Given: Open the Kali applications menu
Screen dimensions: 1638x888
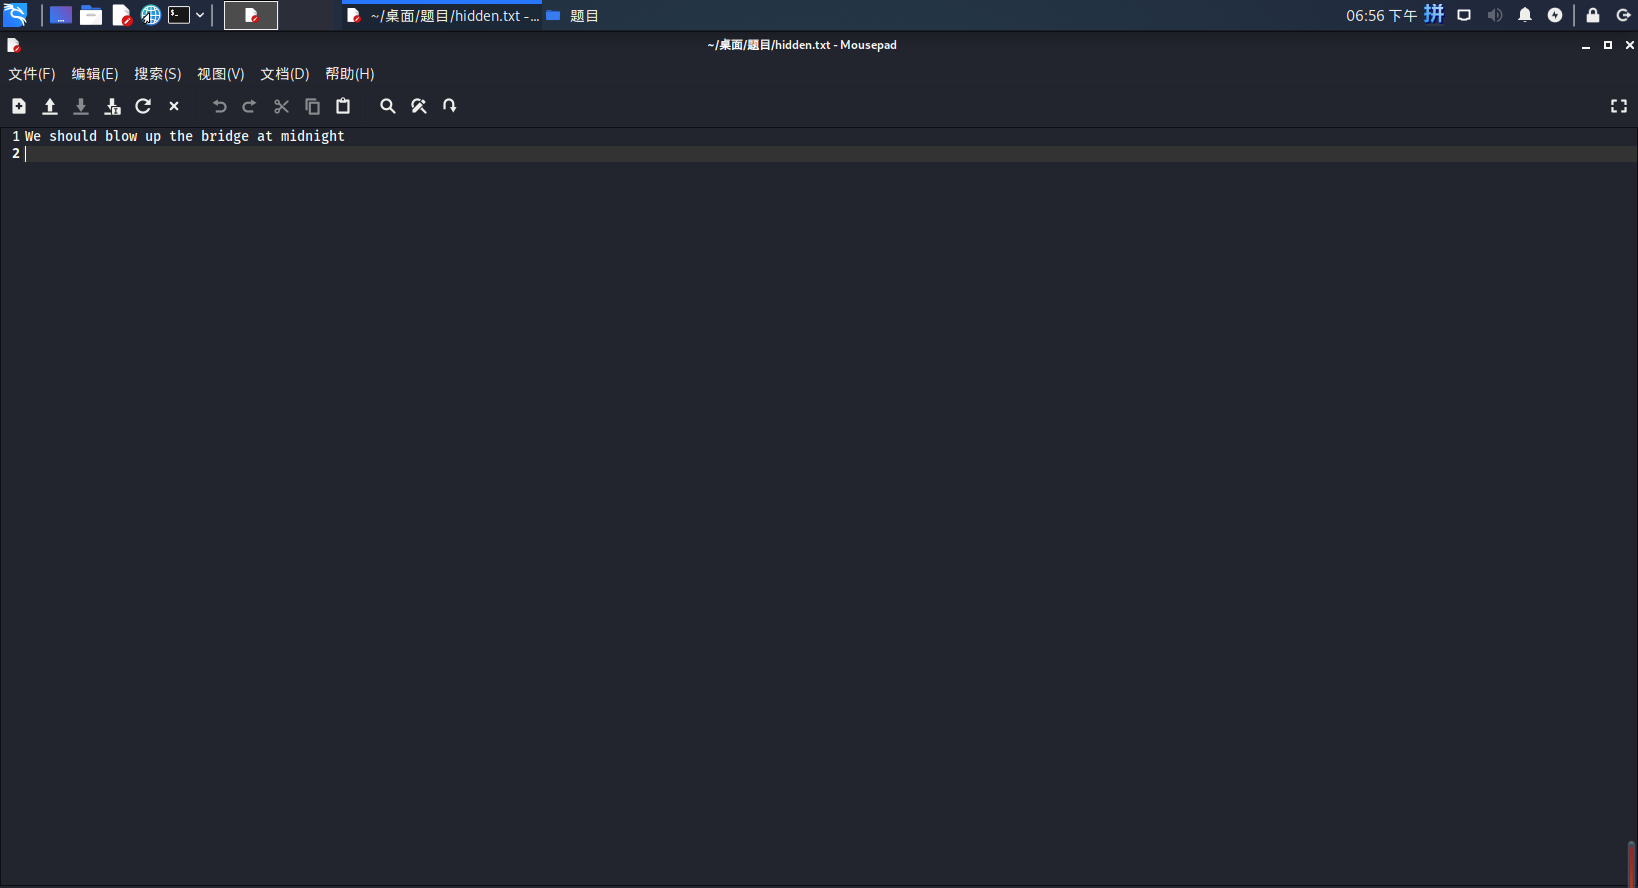Looking at the screenshot, I should [15, 15].
